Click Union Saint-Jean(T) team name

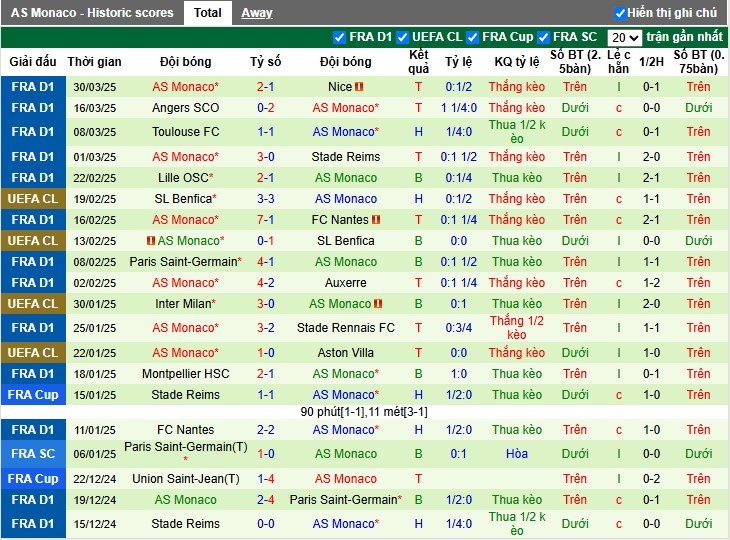pos(185,479)
